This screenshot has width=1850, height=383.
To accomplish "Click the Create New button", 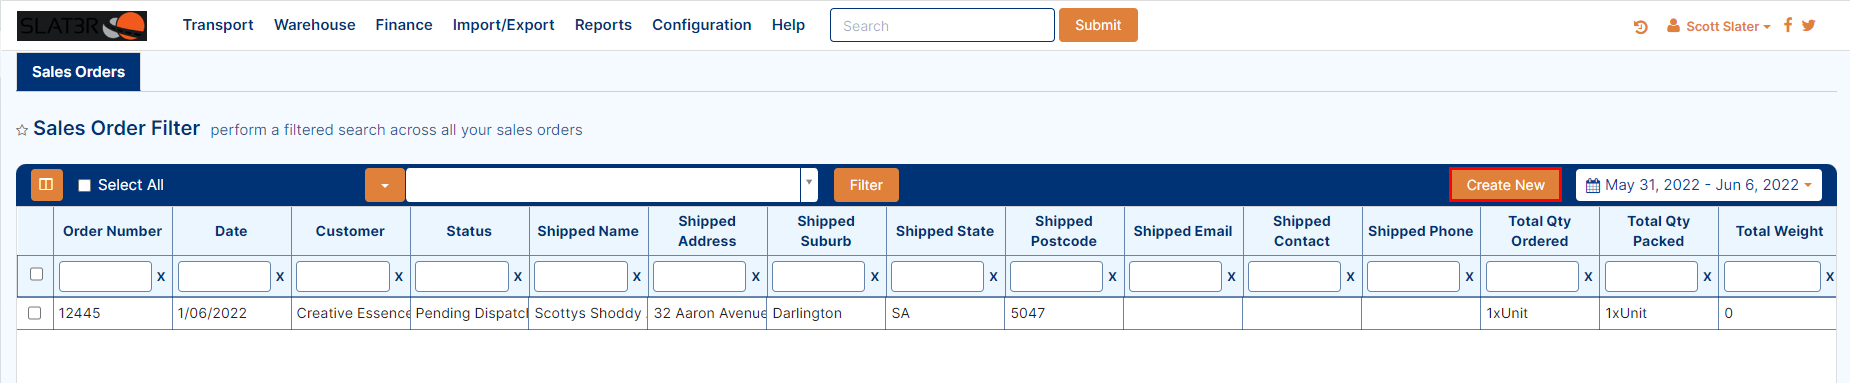I will point(1505,185).
